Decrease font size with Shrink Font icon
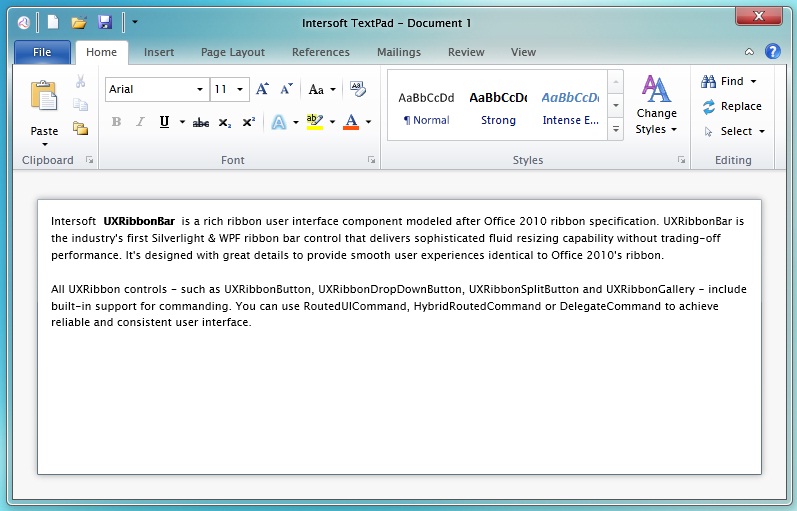This screenshot has width=797, height=511. (x=286, y=89)
